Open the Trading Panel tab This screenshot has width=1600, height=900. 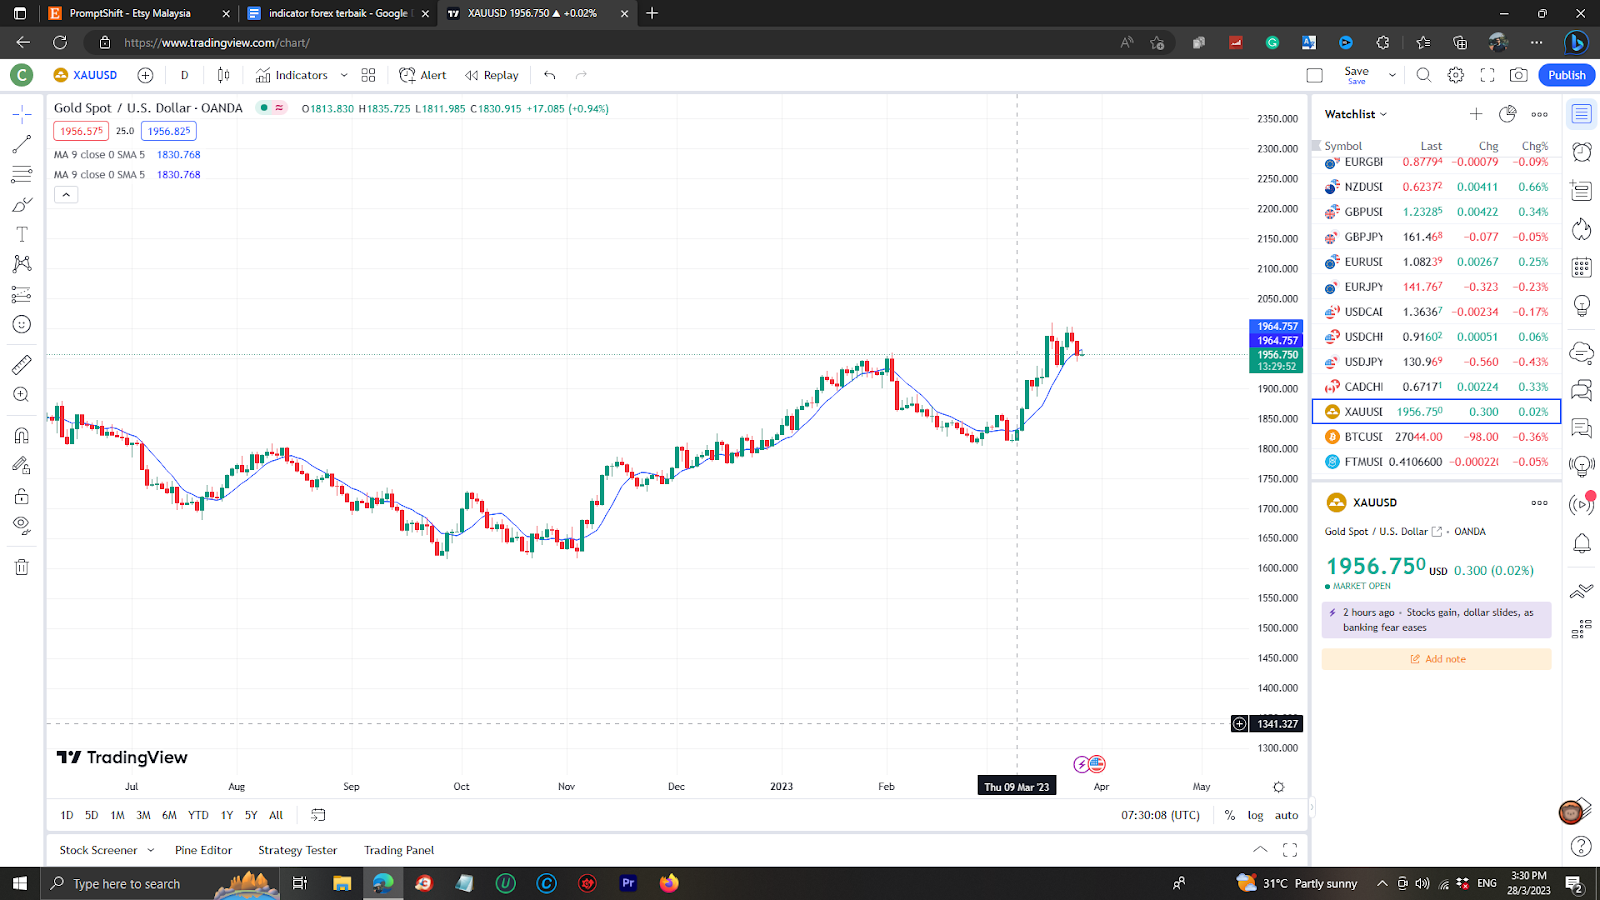point(399,850)
